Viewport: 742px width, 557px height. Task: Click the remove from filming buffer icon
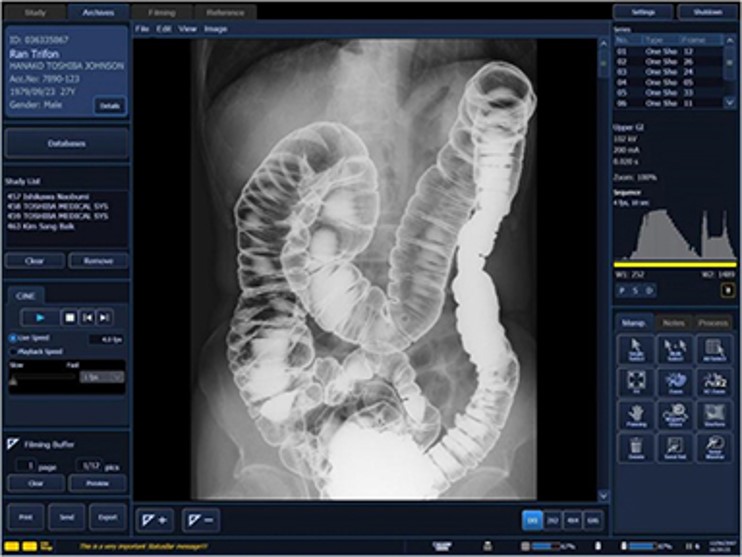coord(199,520)
